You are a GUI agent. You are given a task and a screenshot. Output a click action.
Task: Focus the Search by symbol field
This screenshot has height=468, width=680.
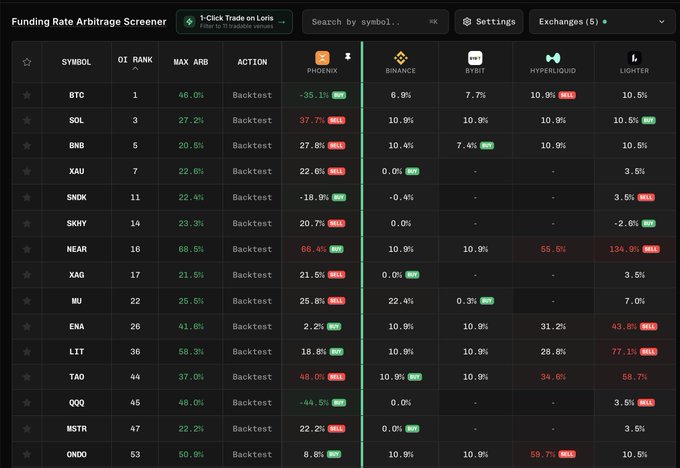pos(375,22)
